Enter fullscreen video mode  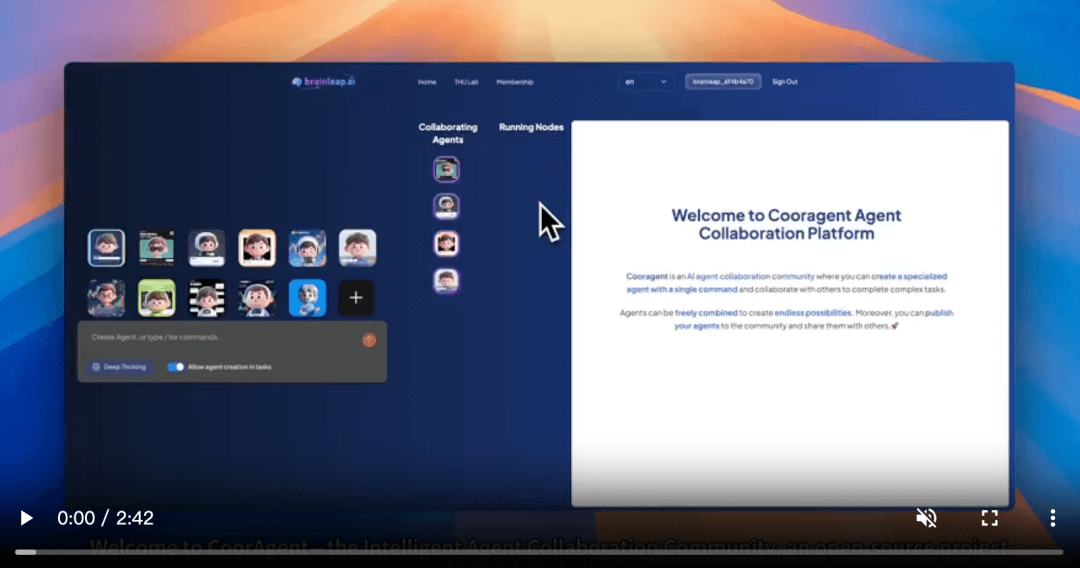[989, 518]
